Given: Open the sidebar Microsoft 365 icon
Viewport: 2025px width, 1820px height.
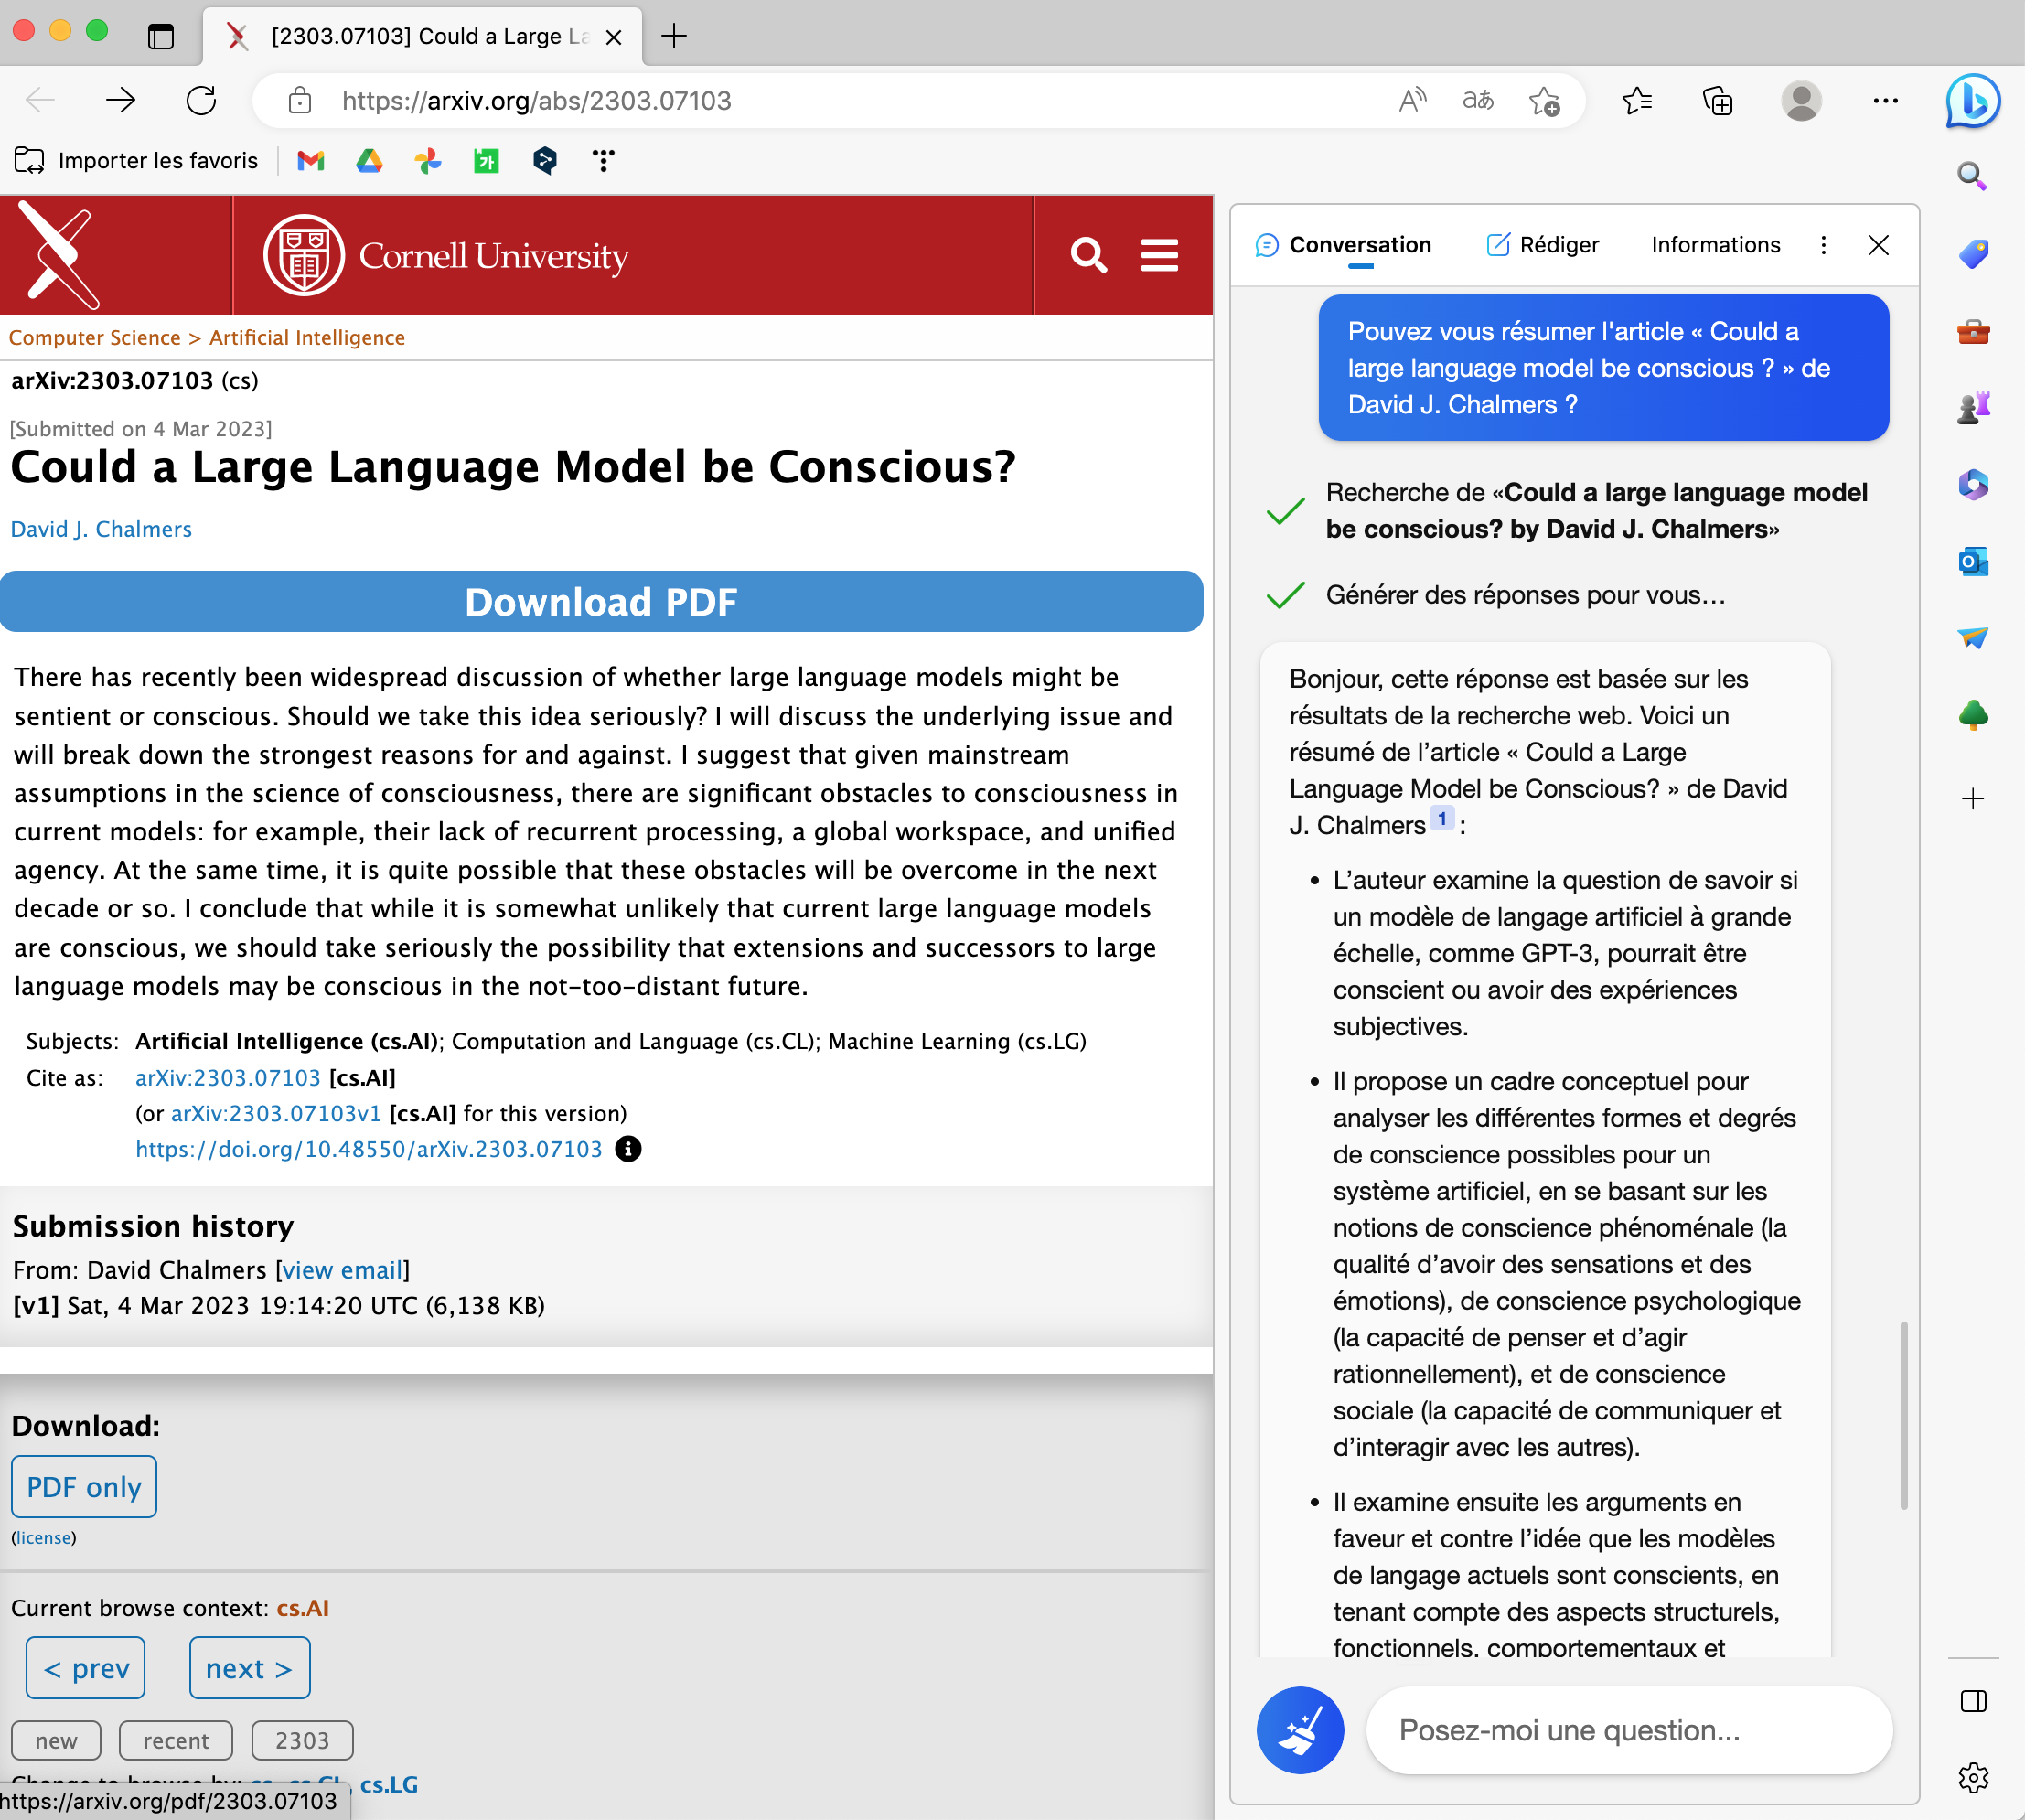Looking at the screenshot, I should (1972, 485).
